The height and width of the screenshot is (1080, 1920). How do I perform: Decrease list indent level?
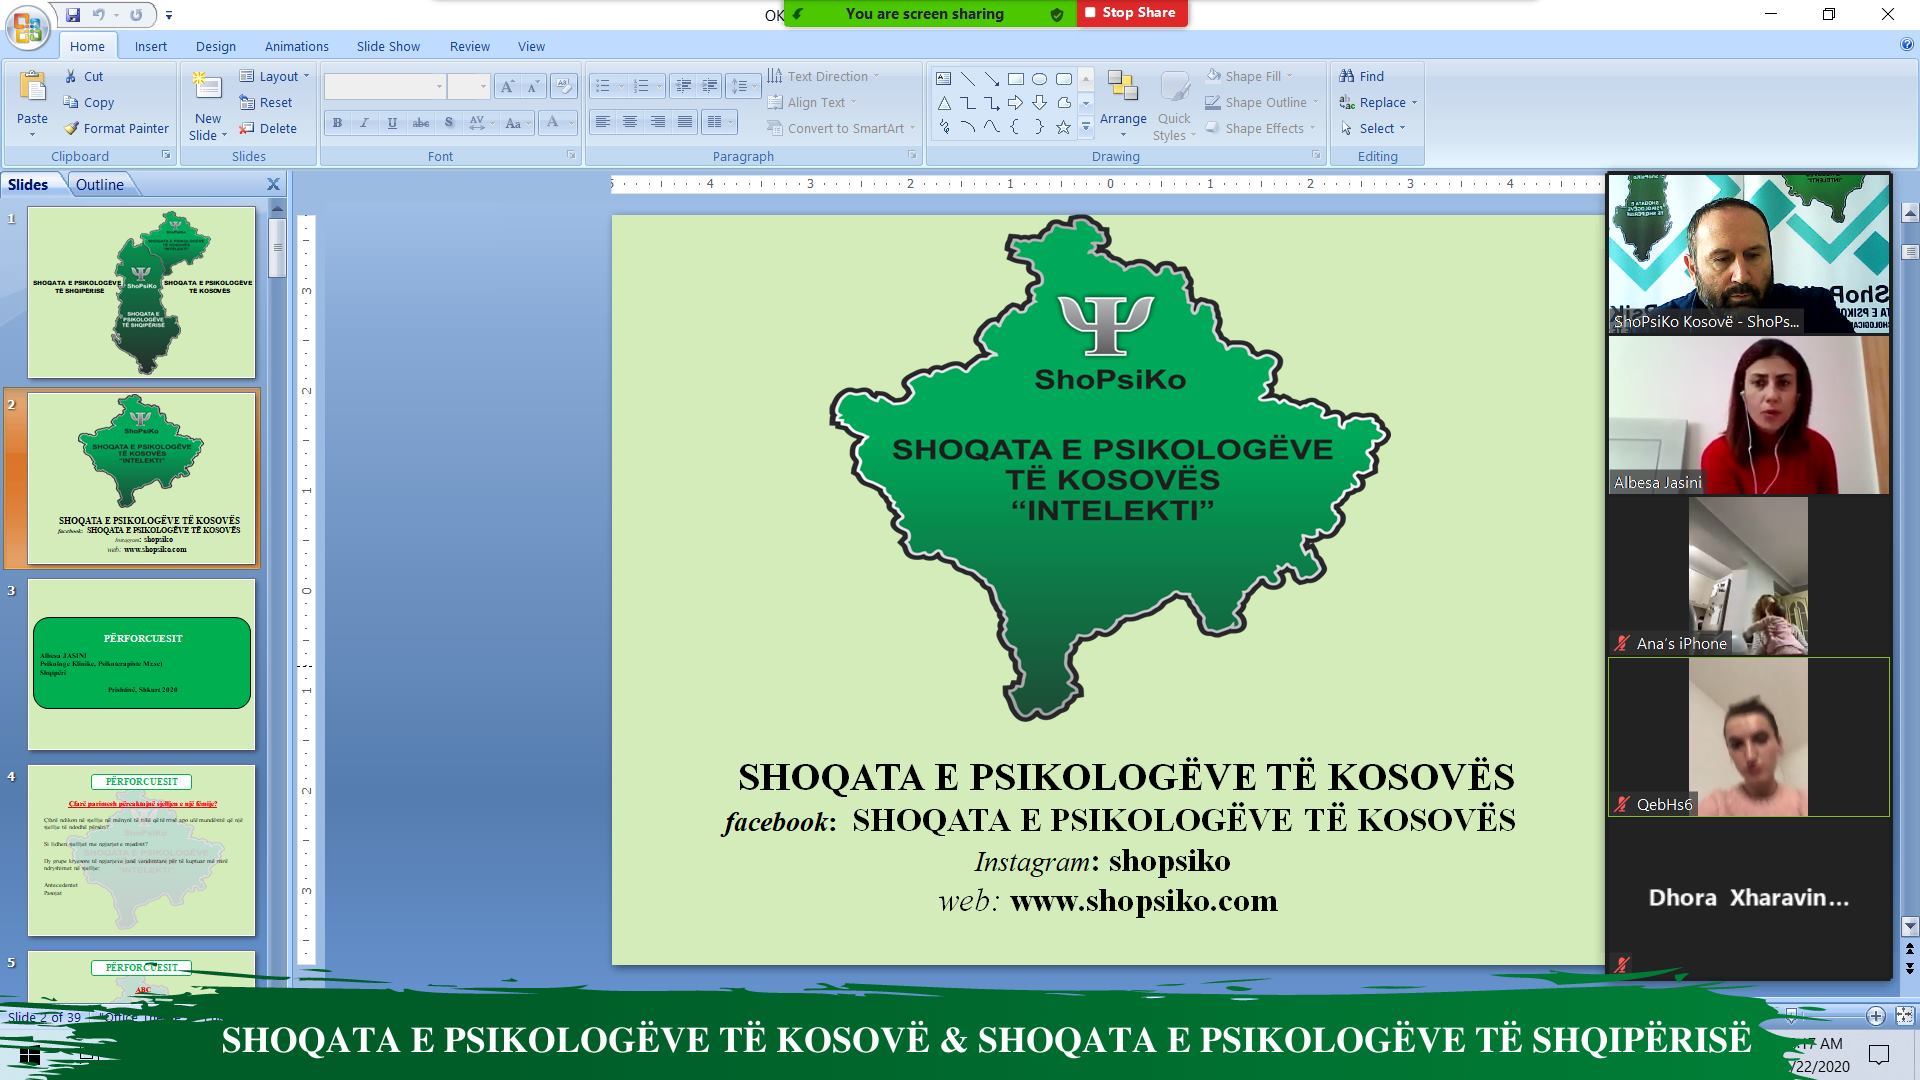(x=683, y=86)
